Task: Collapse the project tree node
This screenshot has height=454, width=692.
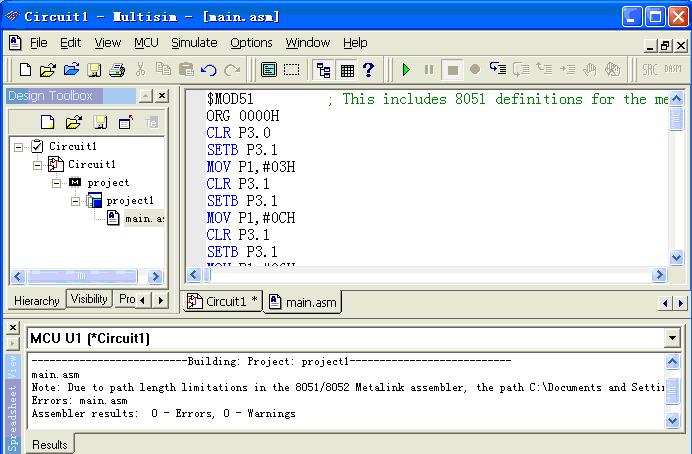Action: 57,183
